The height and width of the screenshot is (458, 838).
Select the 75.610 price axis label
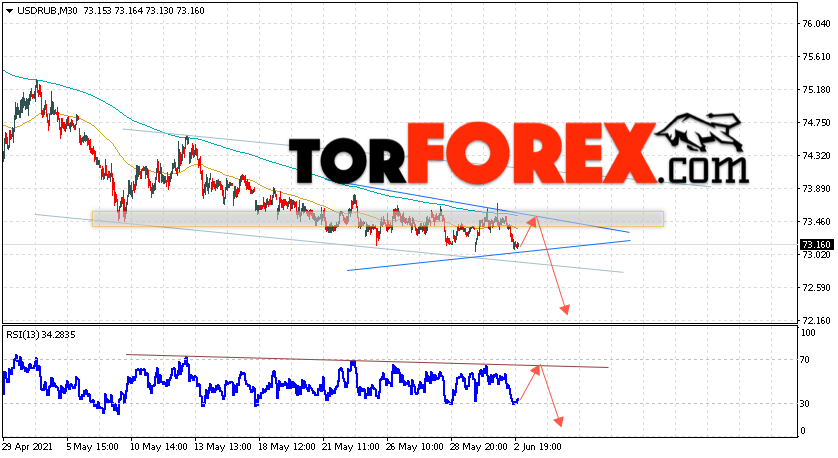coord(817,57)
